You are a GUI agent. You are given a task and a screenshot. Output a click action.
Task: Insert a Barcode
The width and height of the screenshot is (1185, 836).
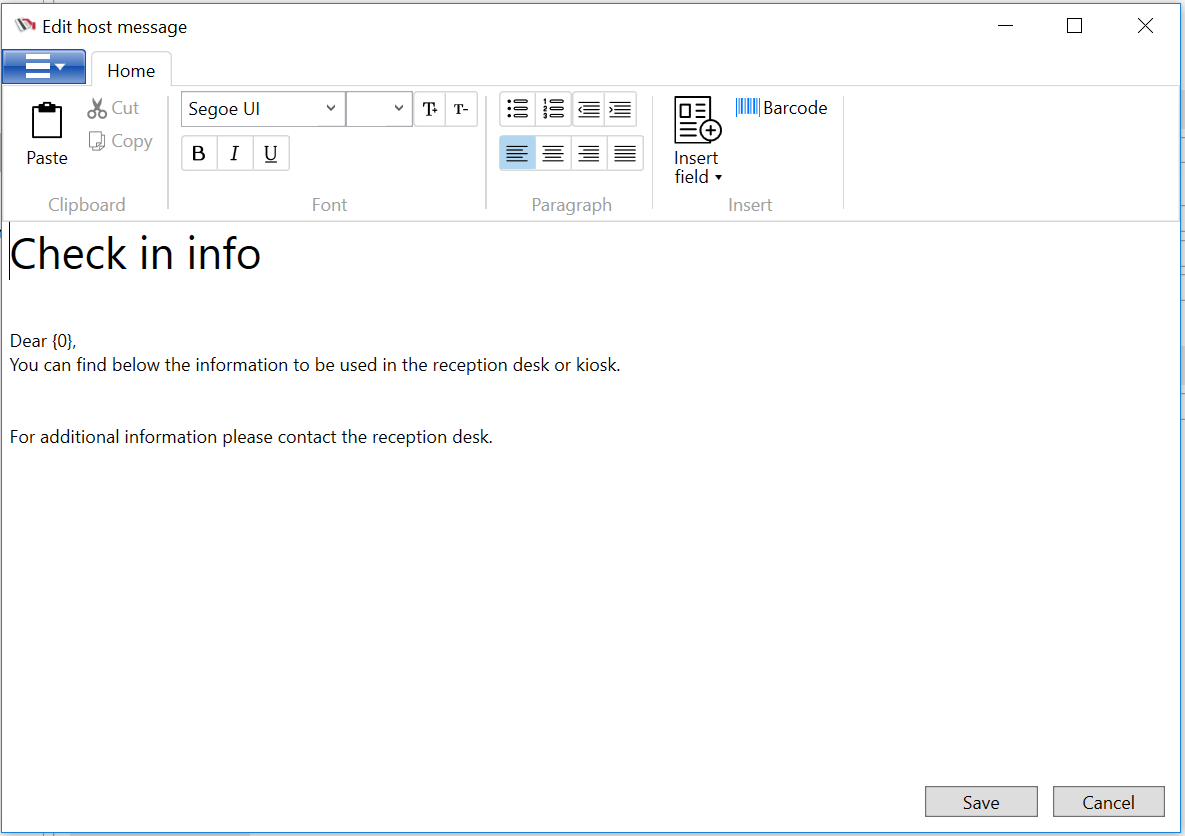781,108
